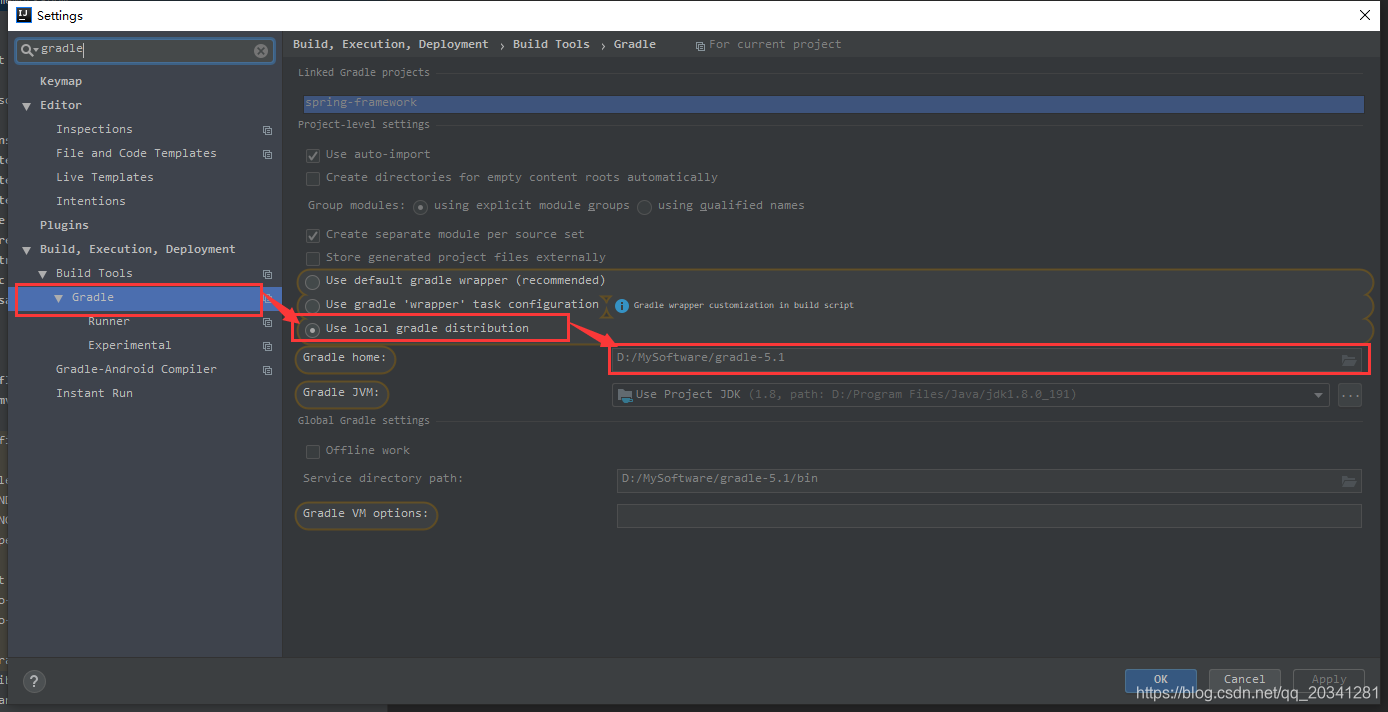
Task: Click the project-level icon beside Runner
Action: coord(267,322)
